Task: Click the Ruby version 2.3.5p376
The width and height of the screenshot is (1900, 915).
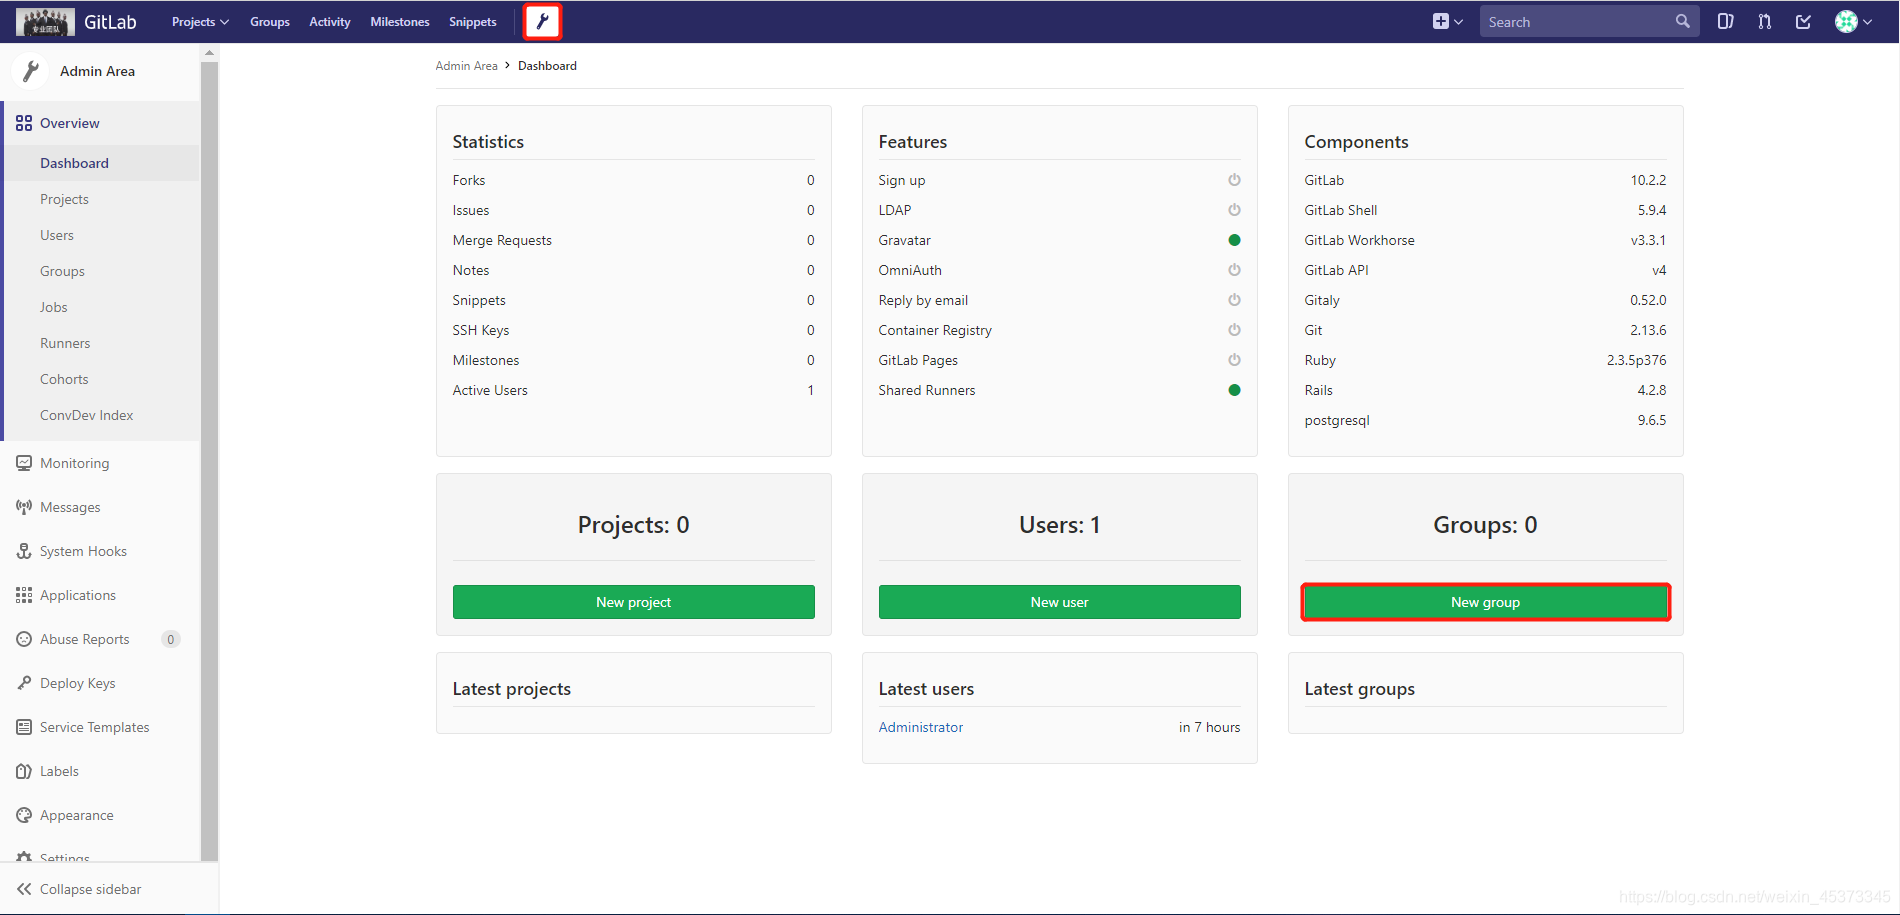Action: point(1636,360)
